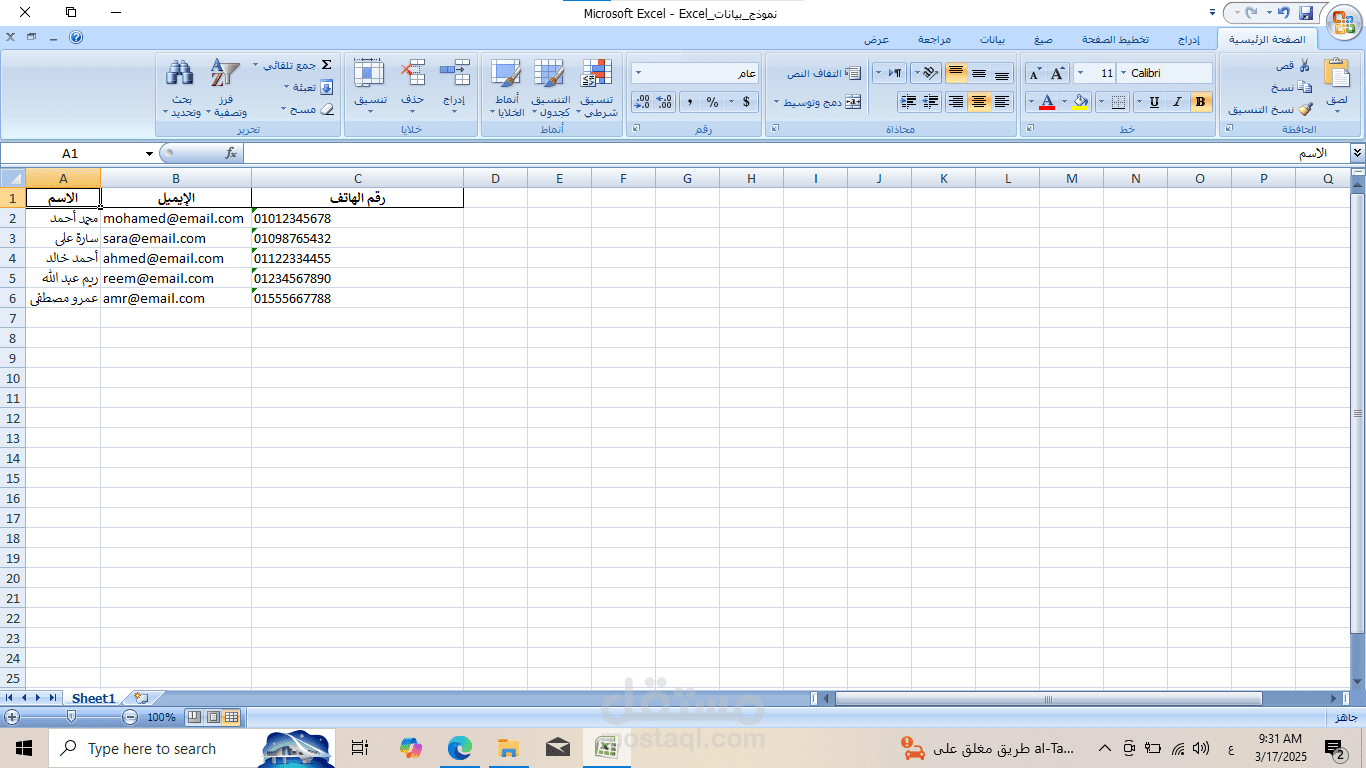
Task: Click the Delete cells (حذف) icon
Action: pos(412,73)
